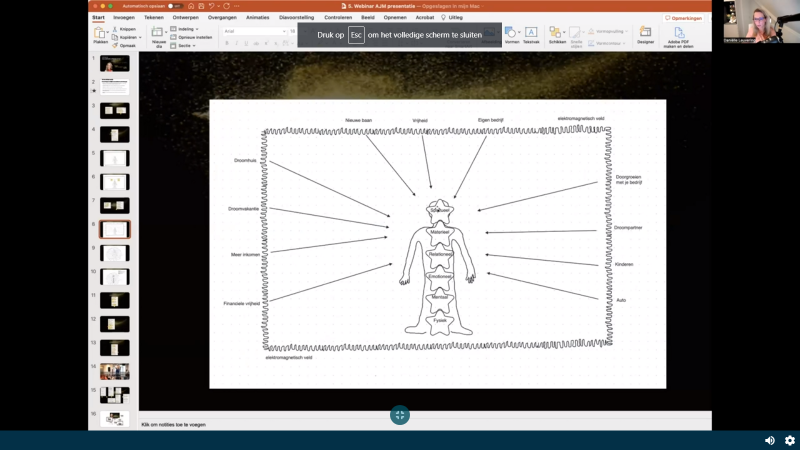Click the Schikken arrange icon
800x450 pixels.
(556, 34)
